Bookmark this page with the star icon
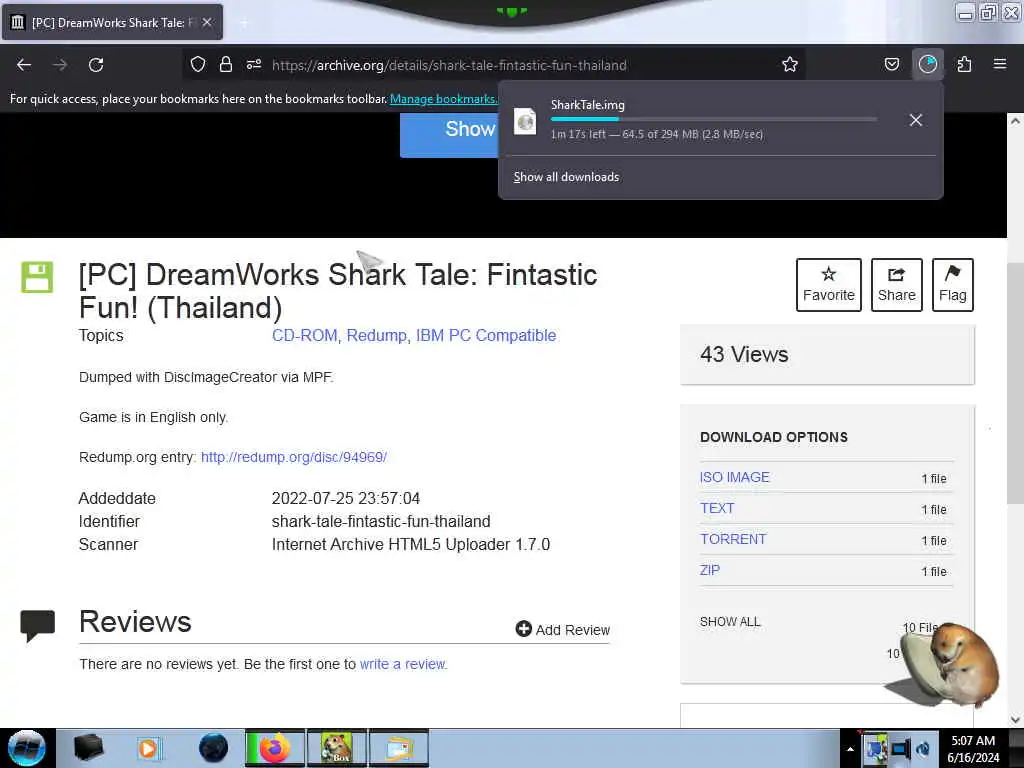 coord(790,64)
